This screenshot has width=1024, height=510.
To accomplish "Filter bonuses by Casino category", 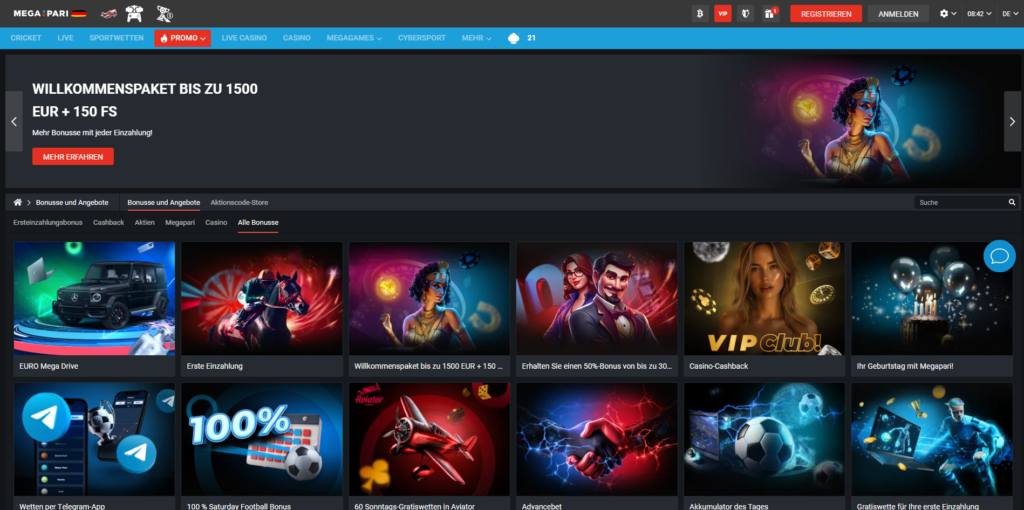I will coord(216,223).
